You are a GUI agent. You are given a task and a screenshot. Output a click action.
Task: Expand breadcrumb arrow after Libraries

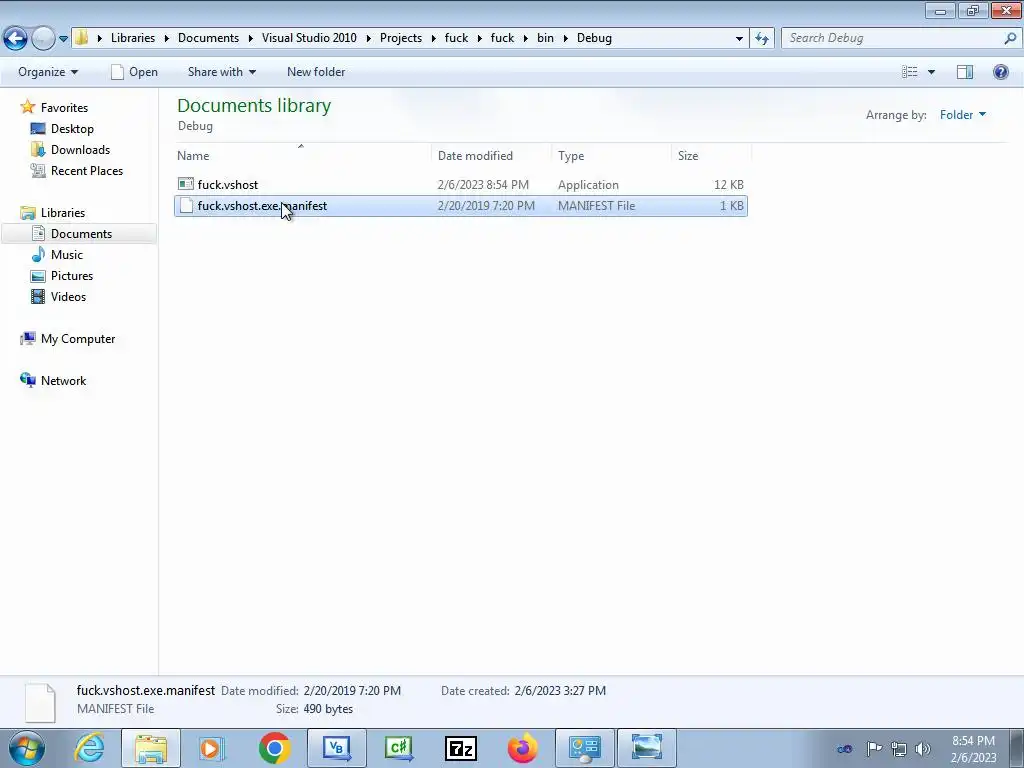pos(167,39)
